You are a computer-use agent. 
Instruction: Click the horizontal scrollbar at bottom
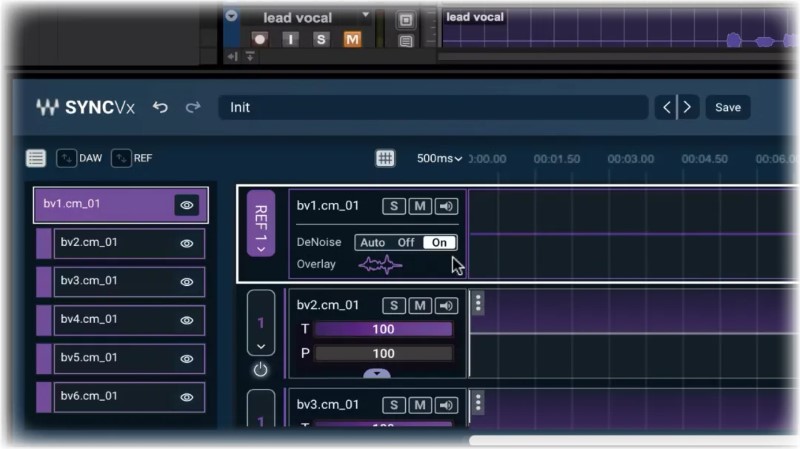[x=633, y=440]
